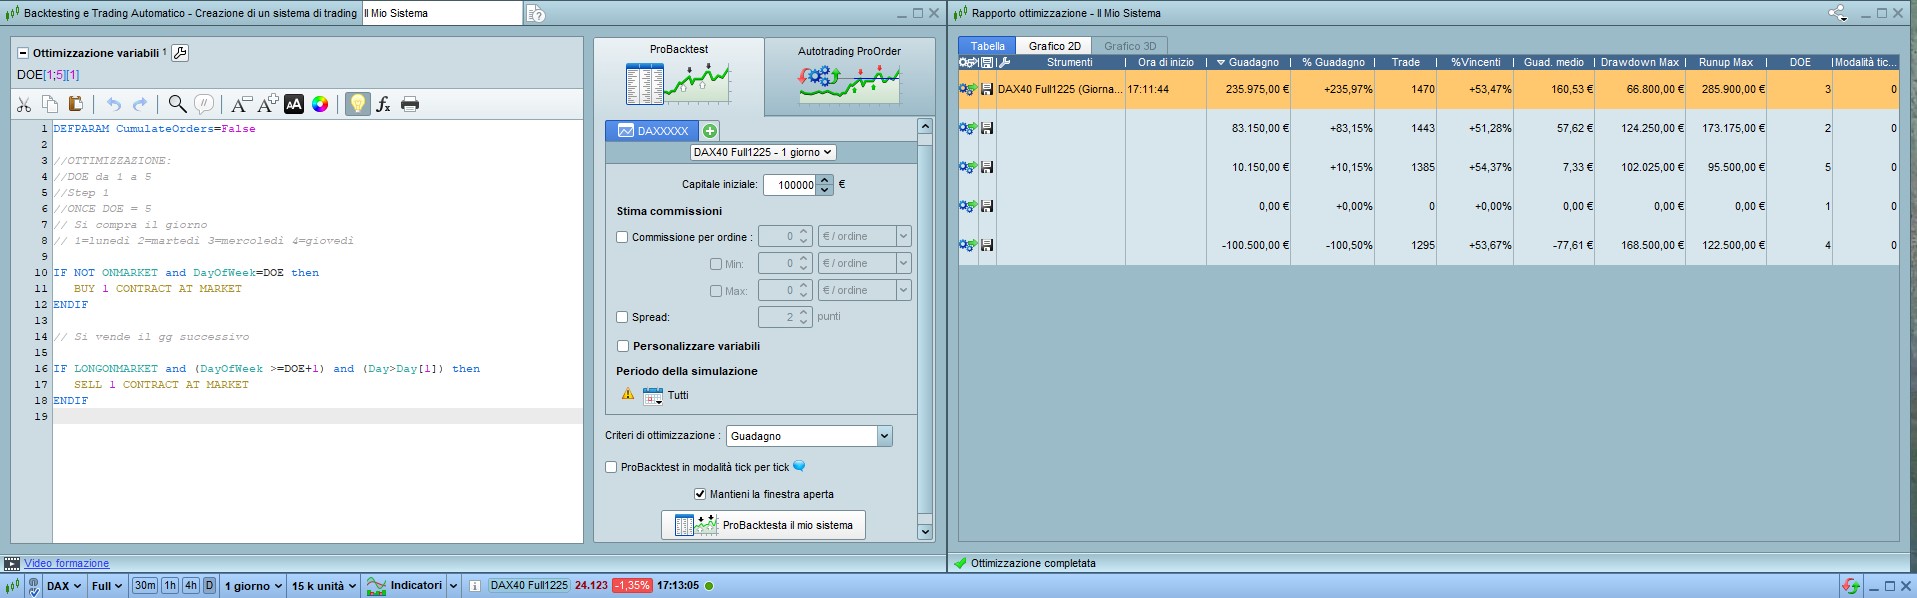The image size is (1917, 598).
Task: Open the Video formazione link
Action: [x=66, y=563]
